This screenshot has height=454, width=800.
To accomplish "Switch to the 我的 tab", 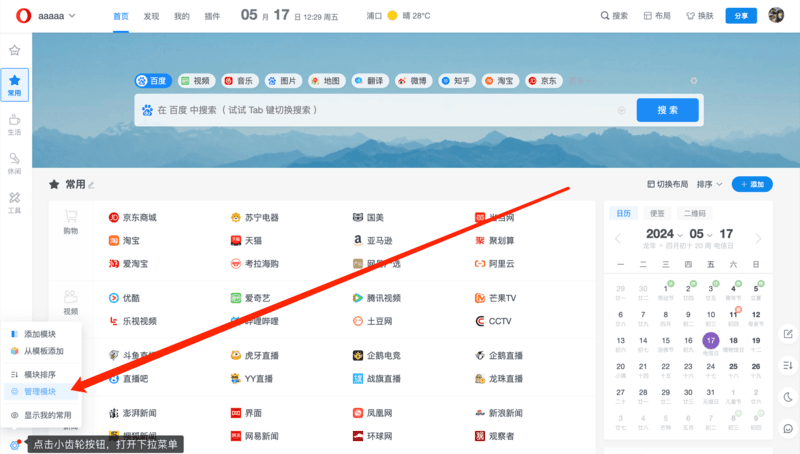I will 182,16.
